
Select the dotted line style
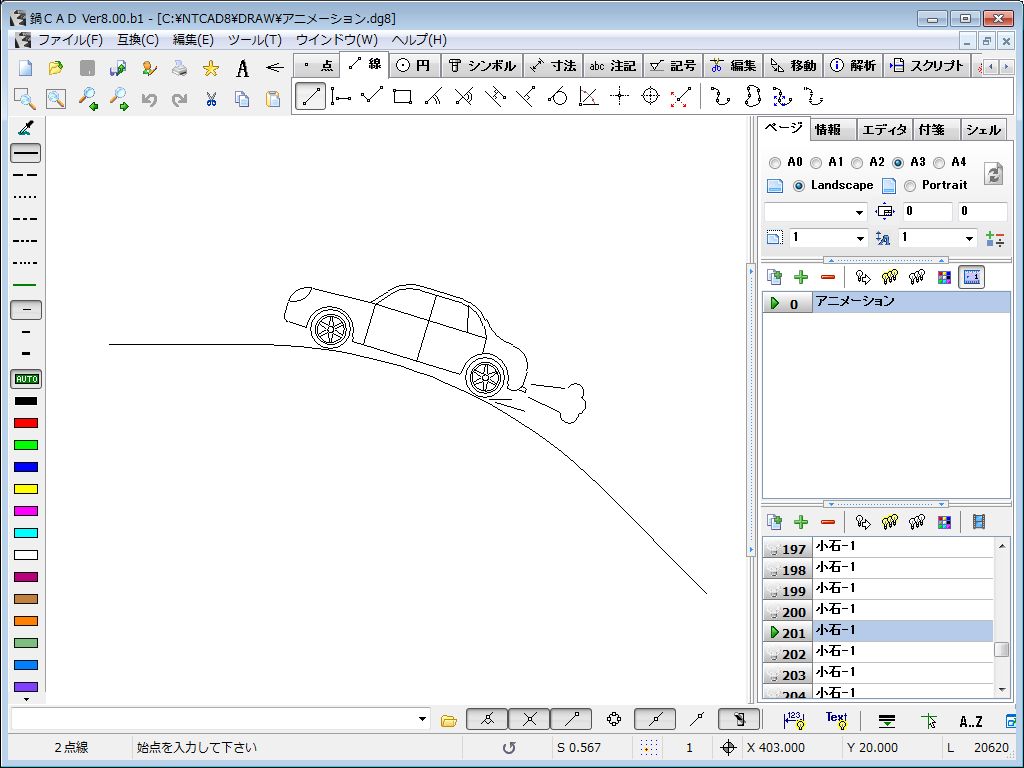[x=26, y=197]
